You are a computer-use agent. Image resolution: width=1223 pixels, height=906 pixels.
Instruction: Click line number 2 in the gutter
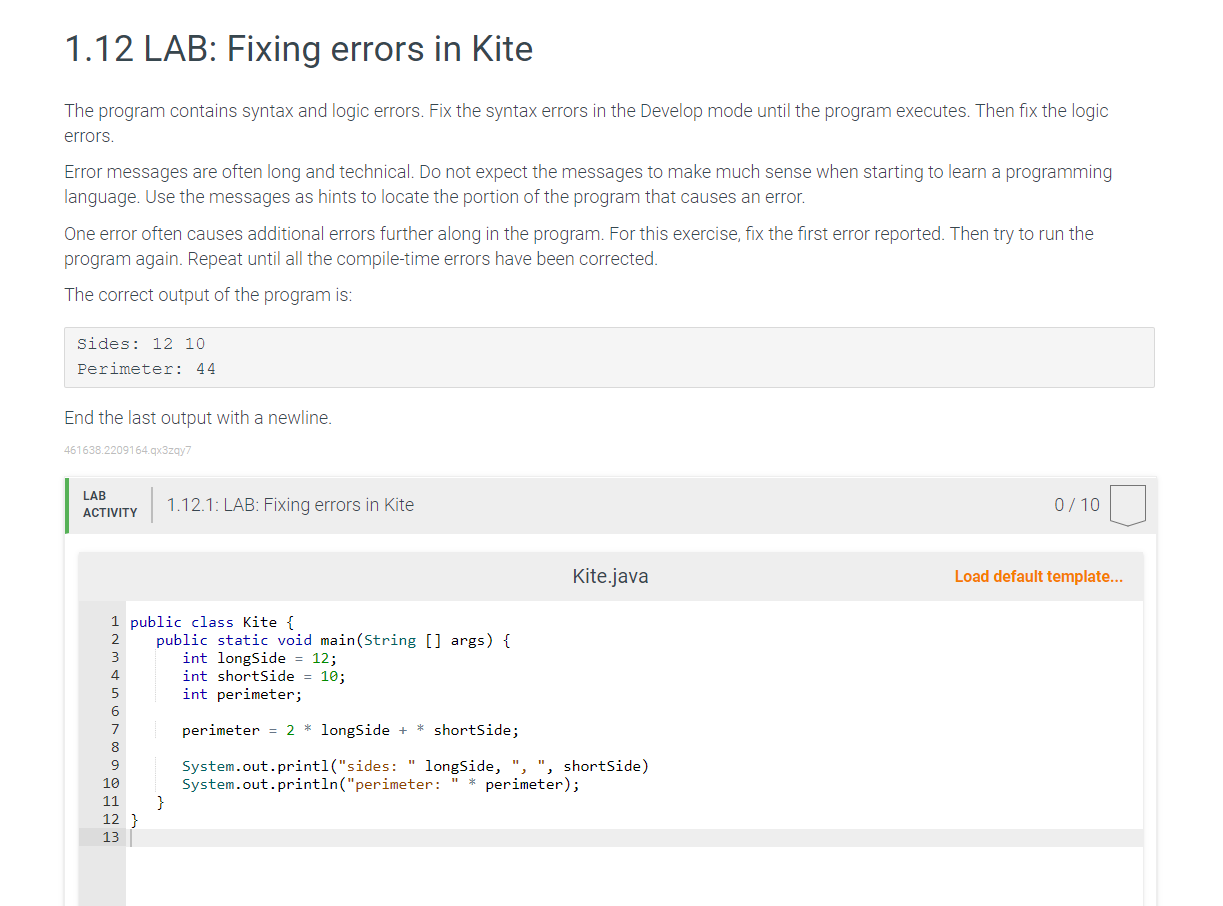tap(114, 639)
